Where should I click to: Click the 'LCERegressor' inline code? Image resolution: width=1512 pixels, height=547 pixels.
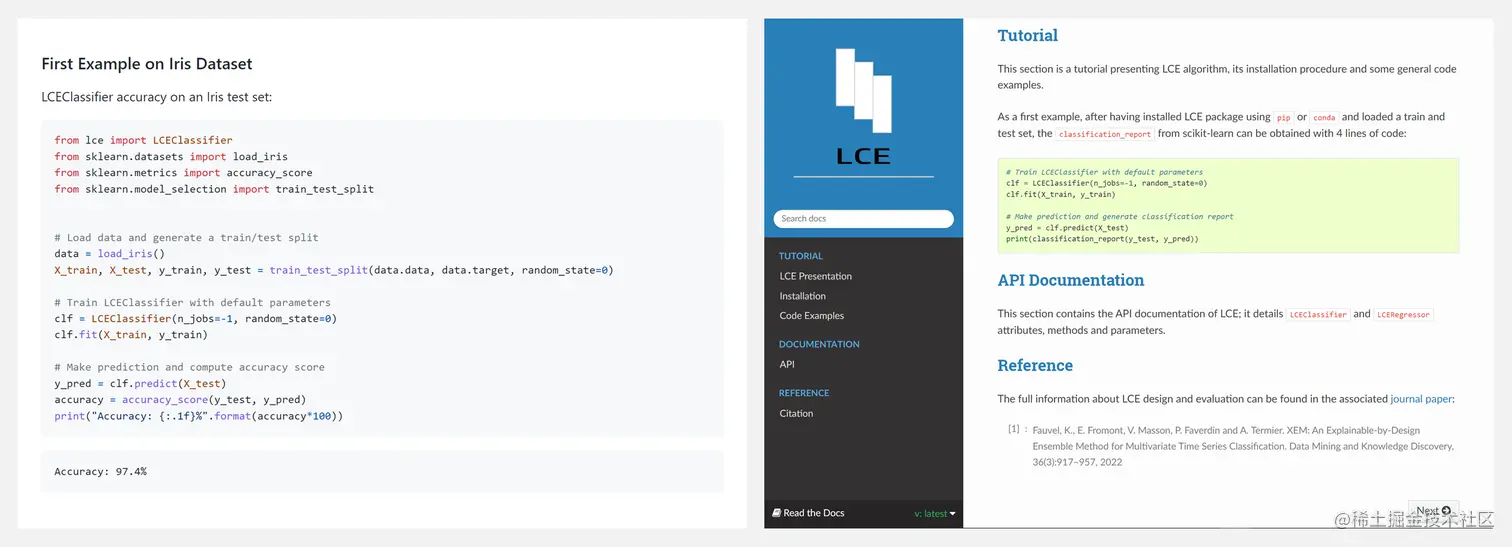click(x=1404, y=314)
